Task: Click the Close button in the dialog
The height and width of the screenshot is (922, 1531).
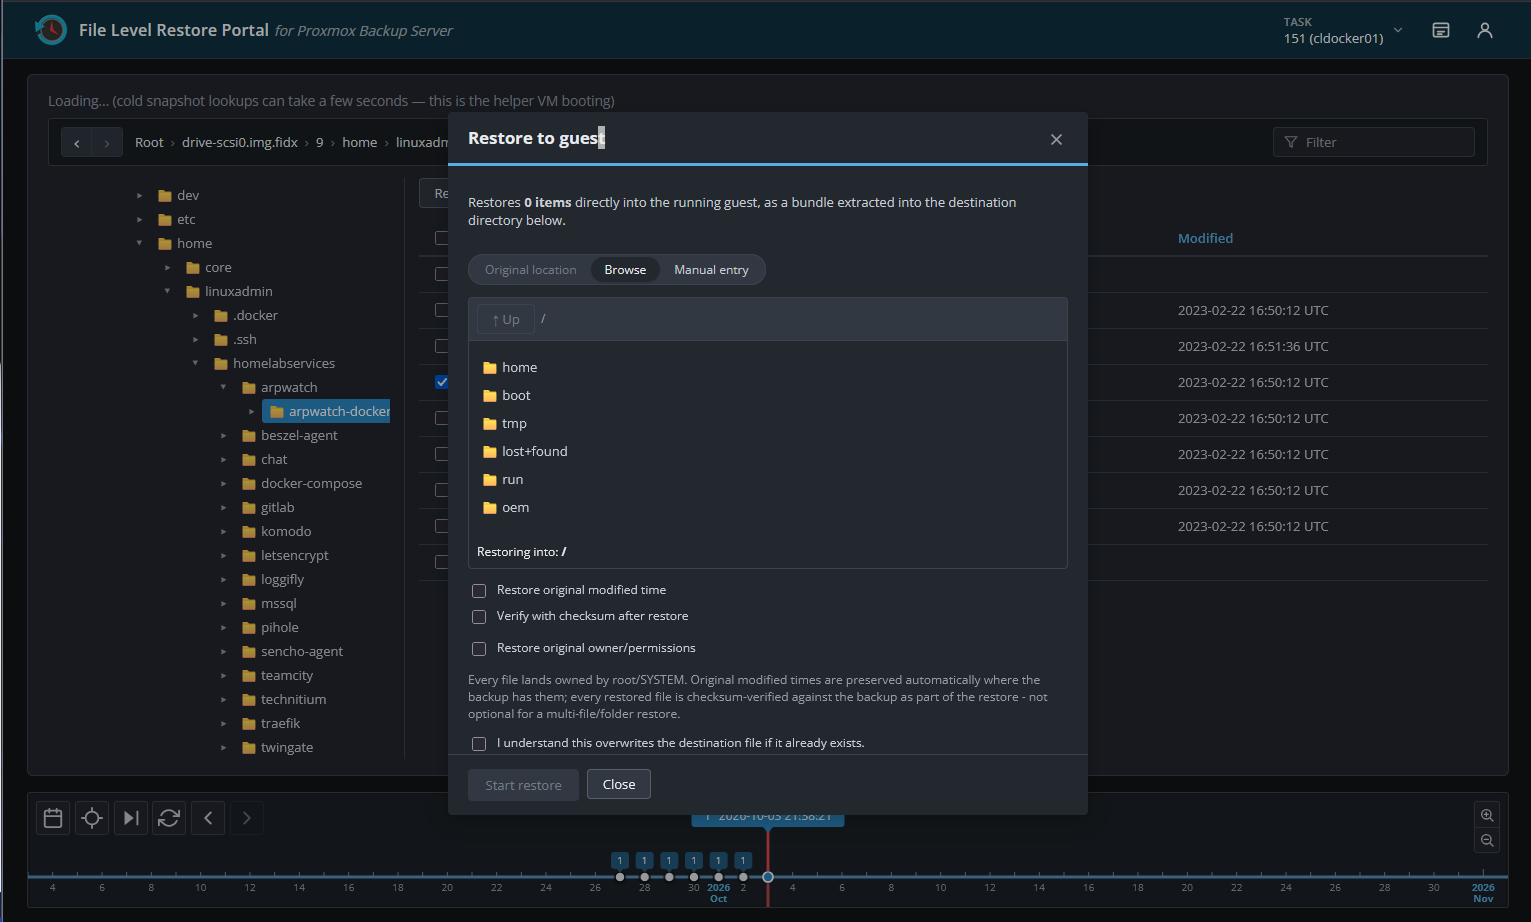Action: [619, 784]
